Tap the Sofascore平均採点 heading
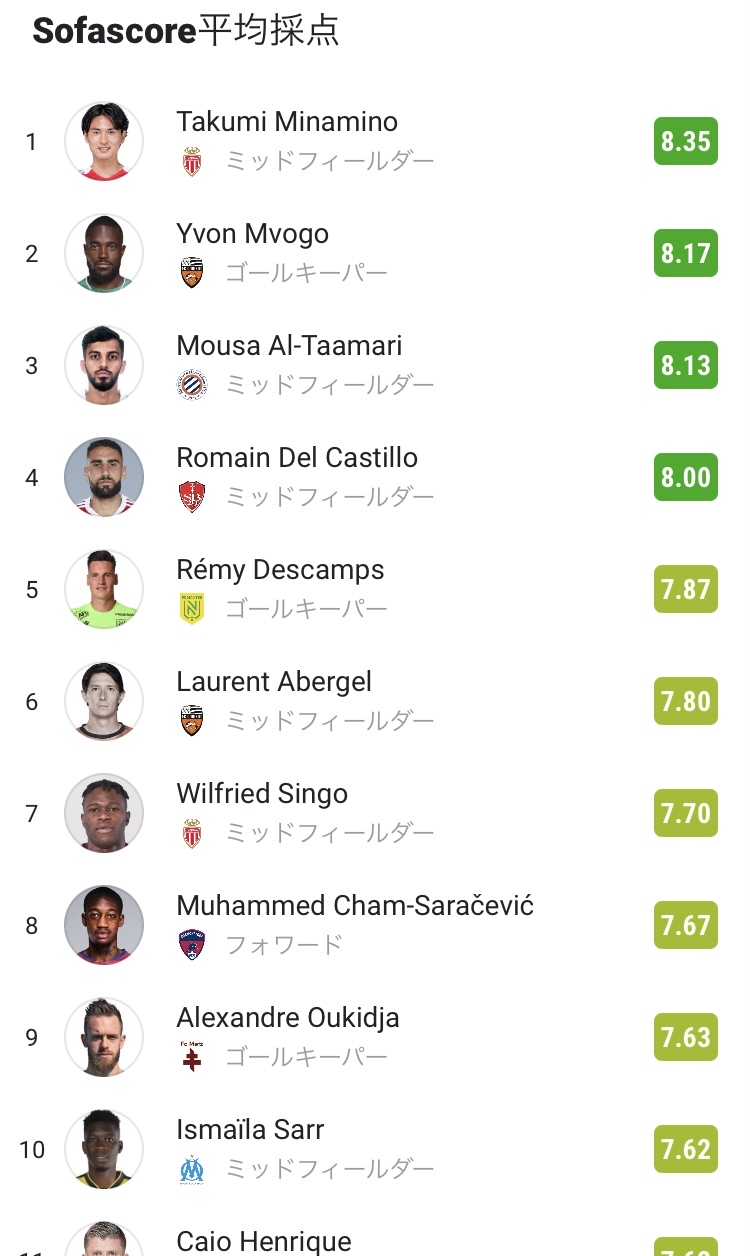 tap(186, 31)
